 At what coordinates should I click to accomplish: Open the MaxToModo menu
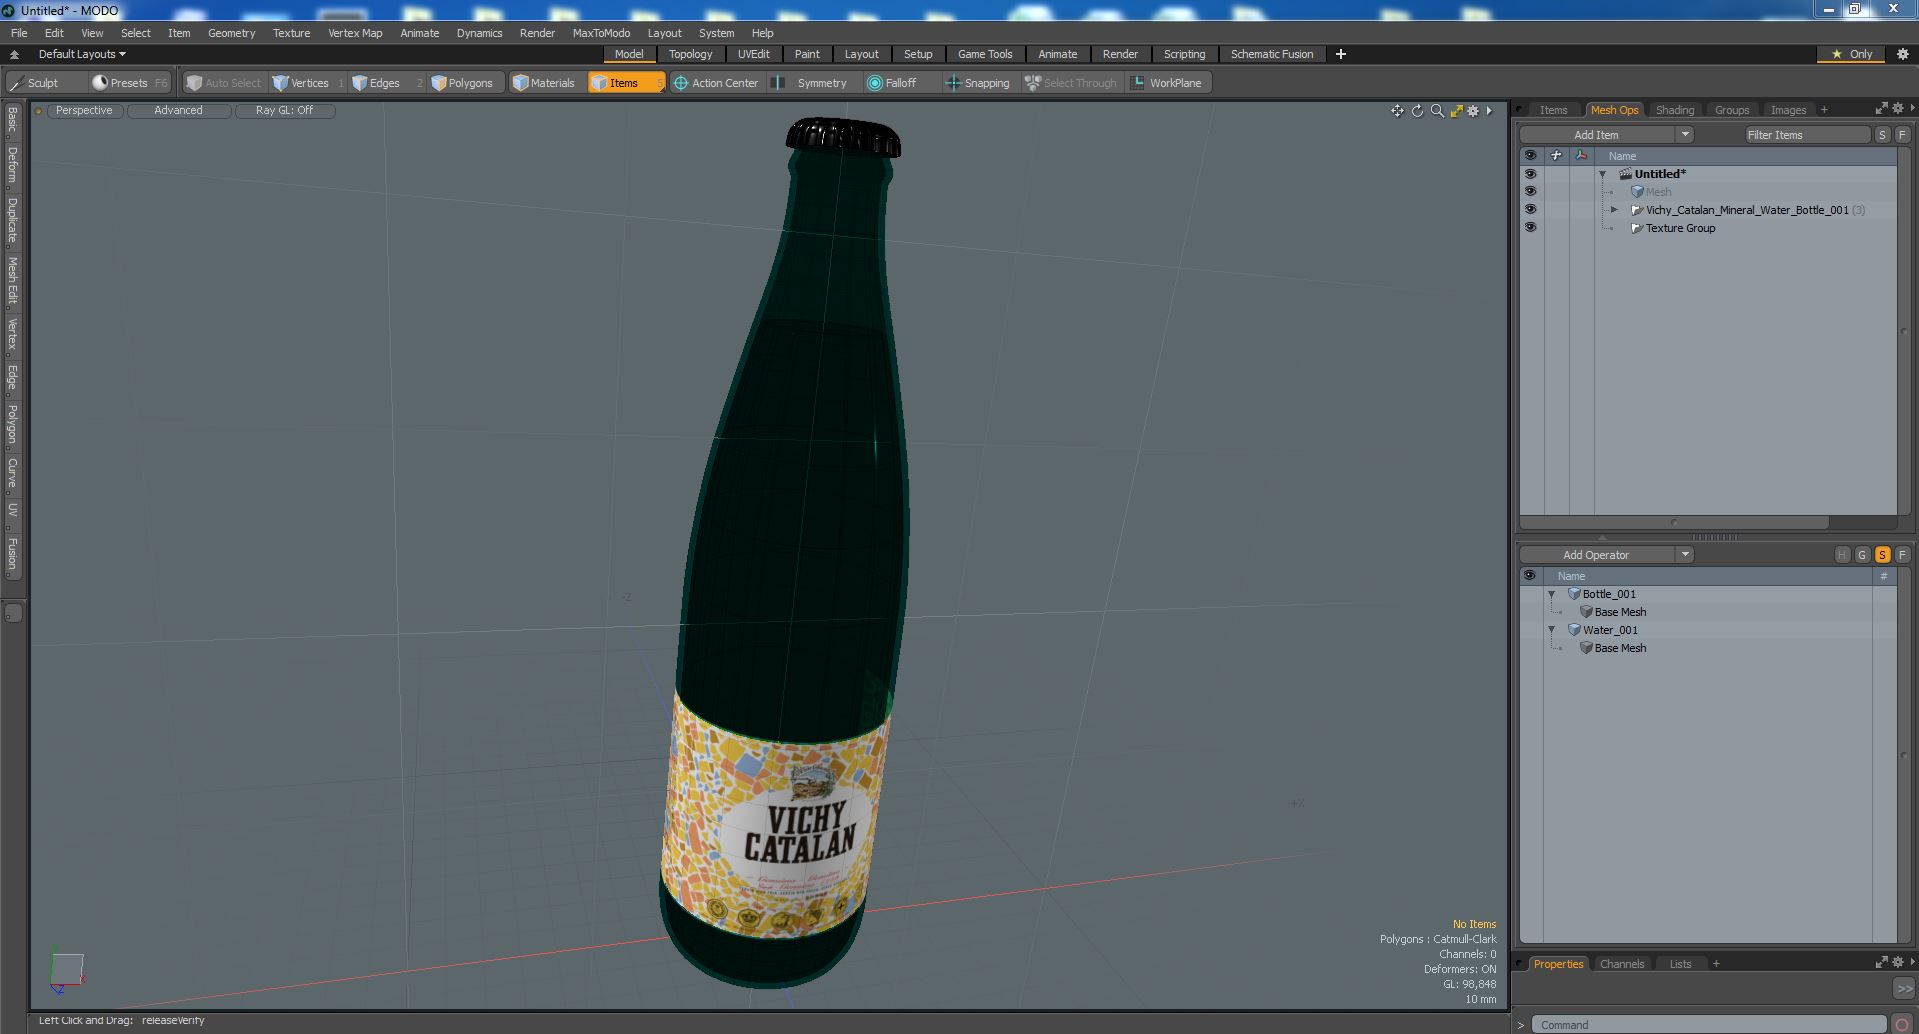click(601, 33)
